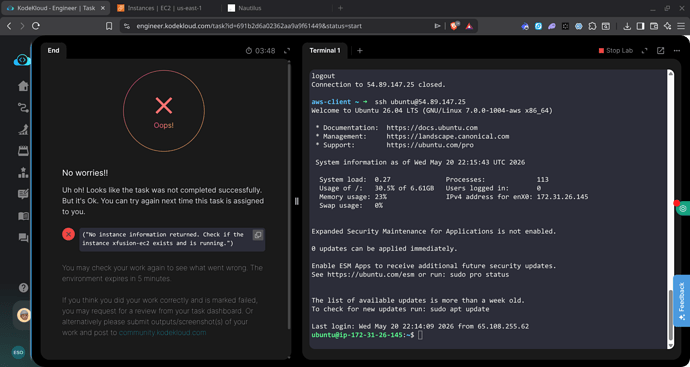This screenshot has width=690, height=367.
Task: Reload the current page
Action: tap(36, 26)
